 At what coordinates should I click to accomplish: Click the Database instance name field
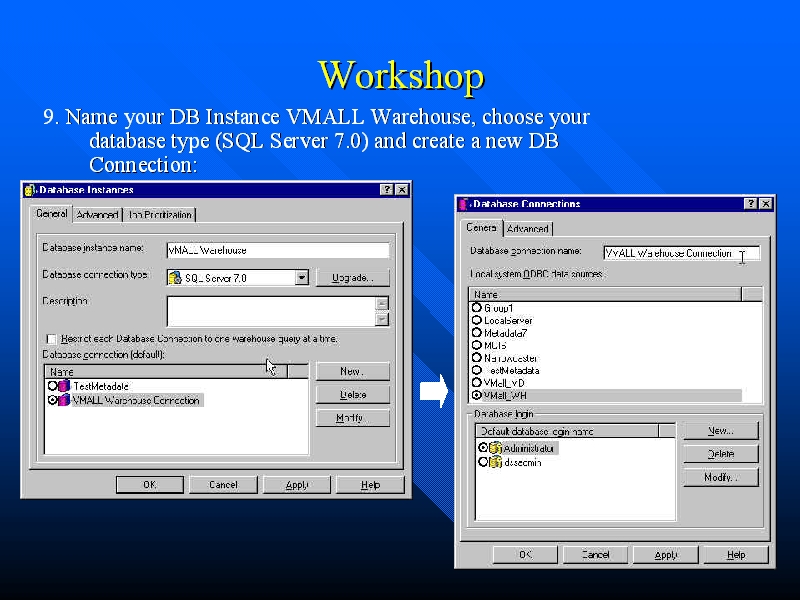click(x=277, y=250)
